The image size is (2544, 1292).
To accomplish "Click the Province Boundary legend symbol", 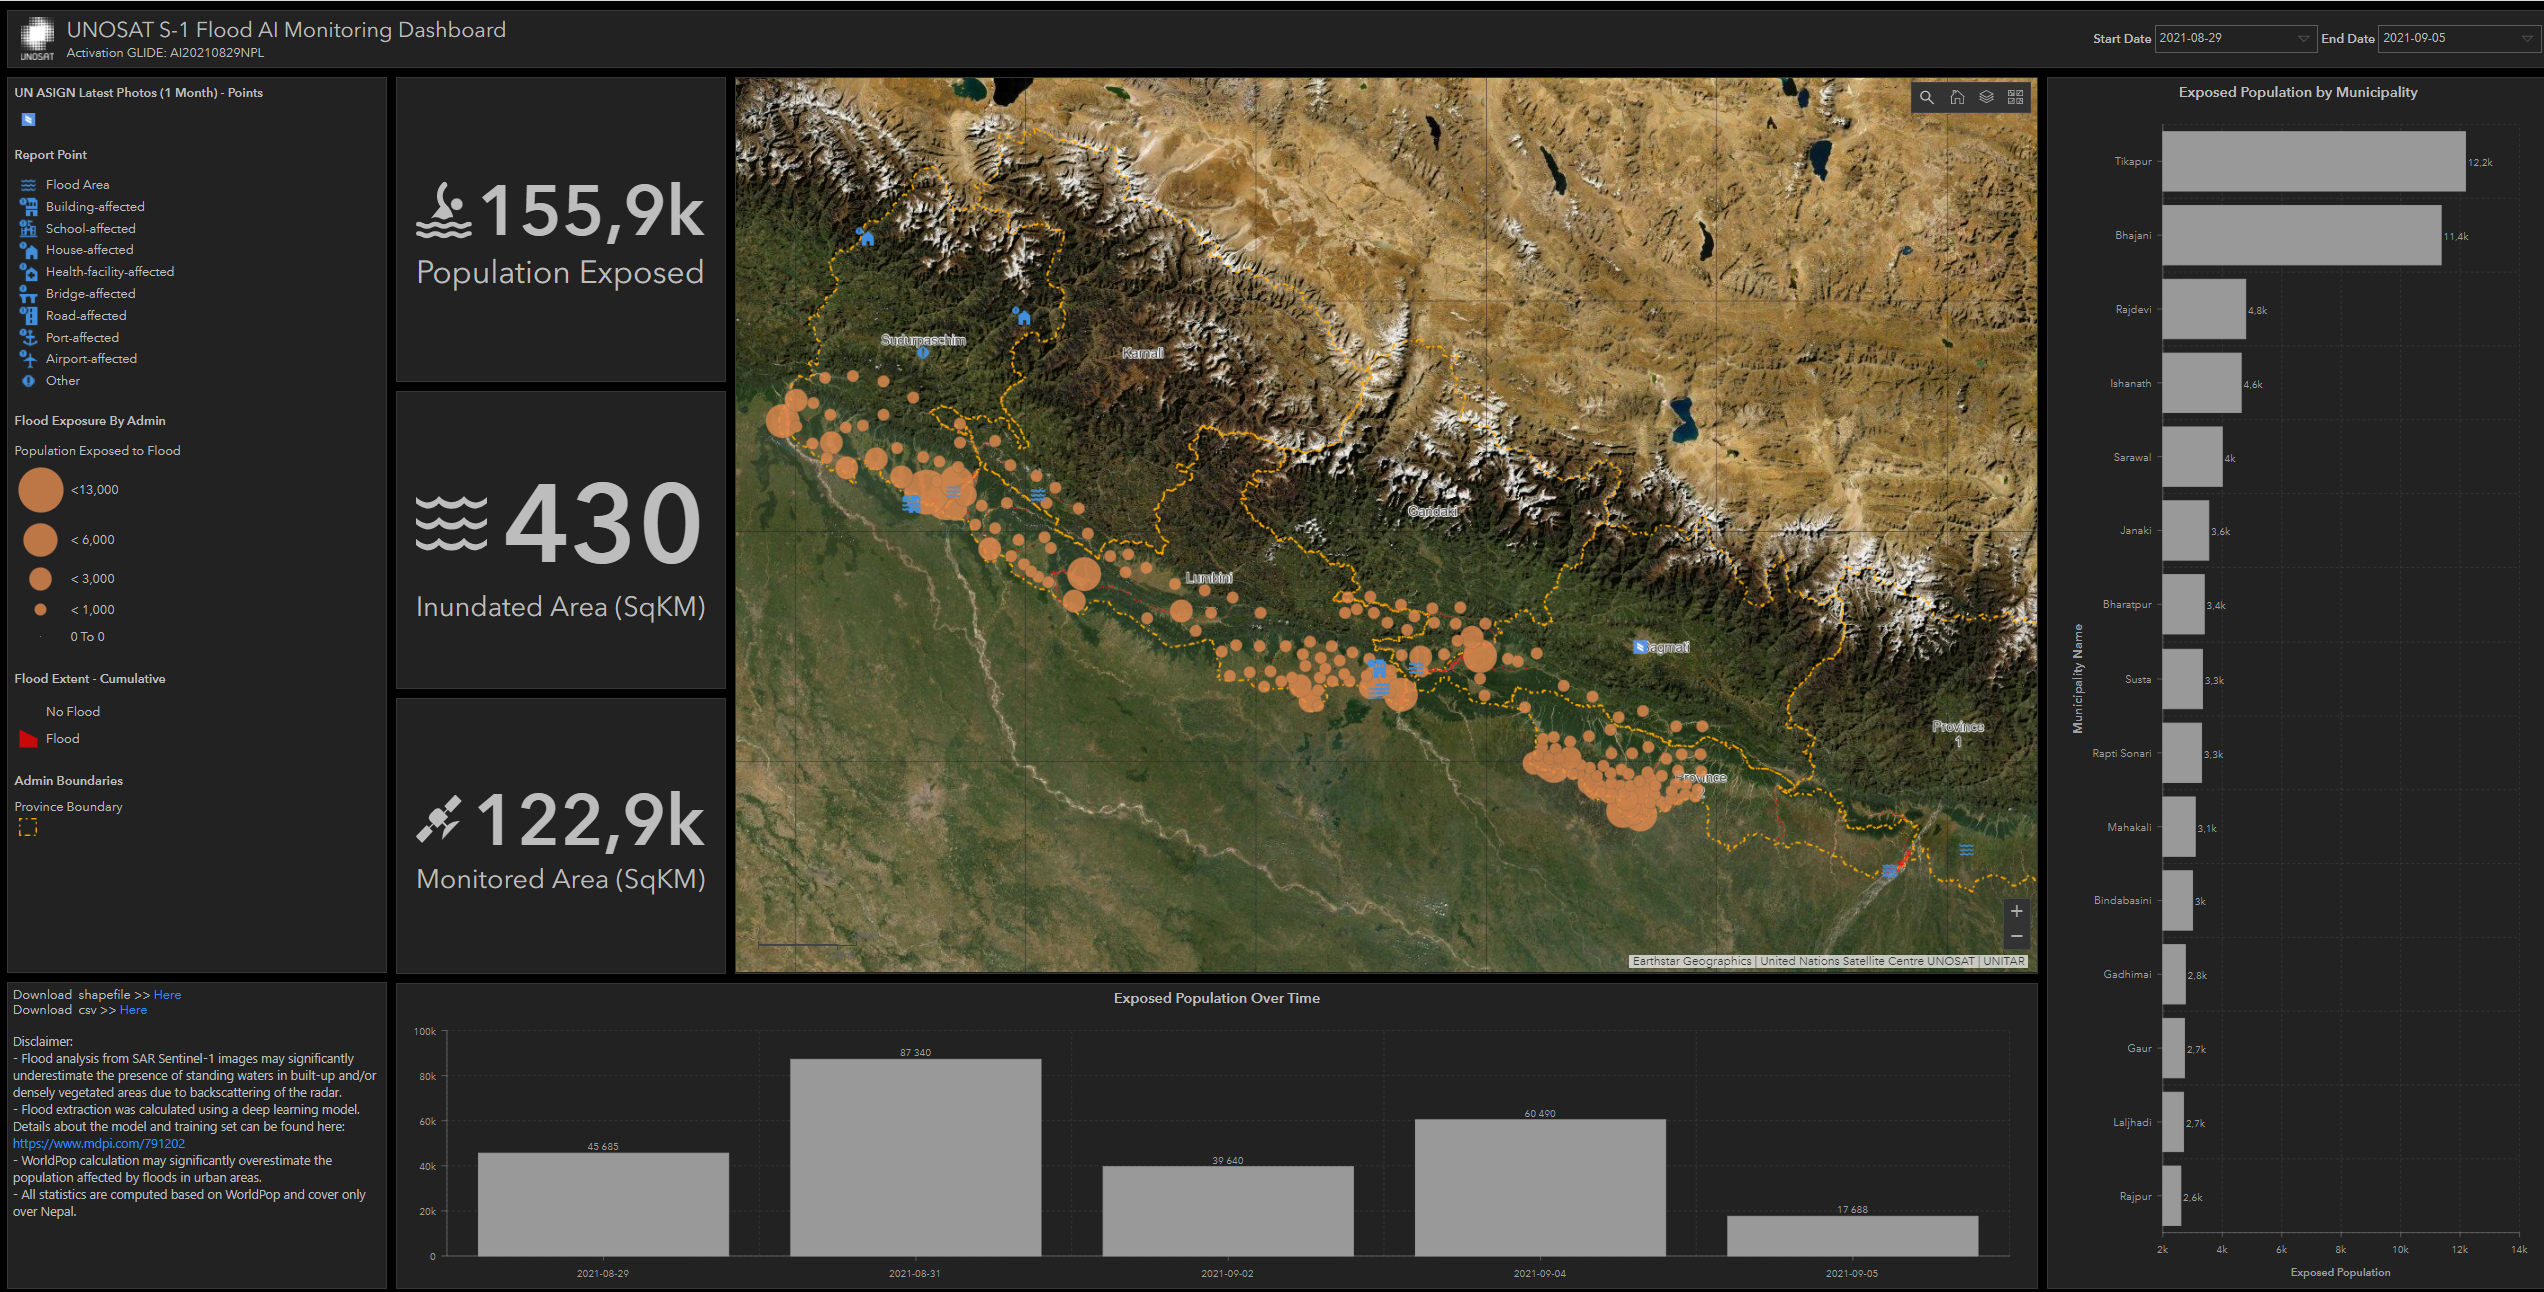I will coord(28,827).
